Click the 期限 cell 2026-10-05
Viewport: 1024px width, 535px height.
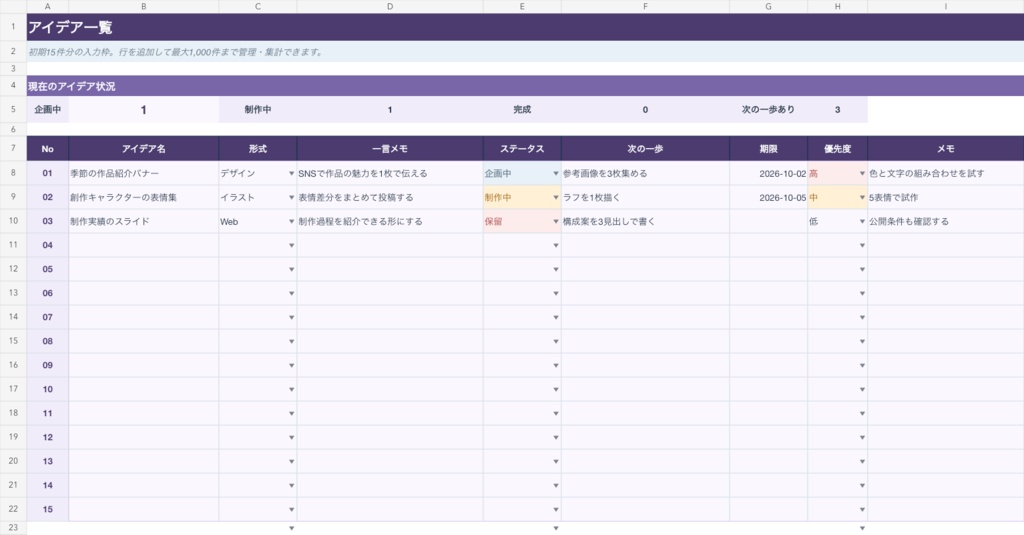768,197
